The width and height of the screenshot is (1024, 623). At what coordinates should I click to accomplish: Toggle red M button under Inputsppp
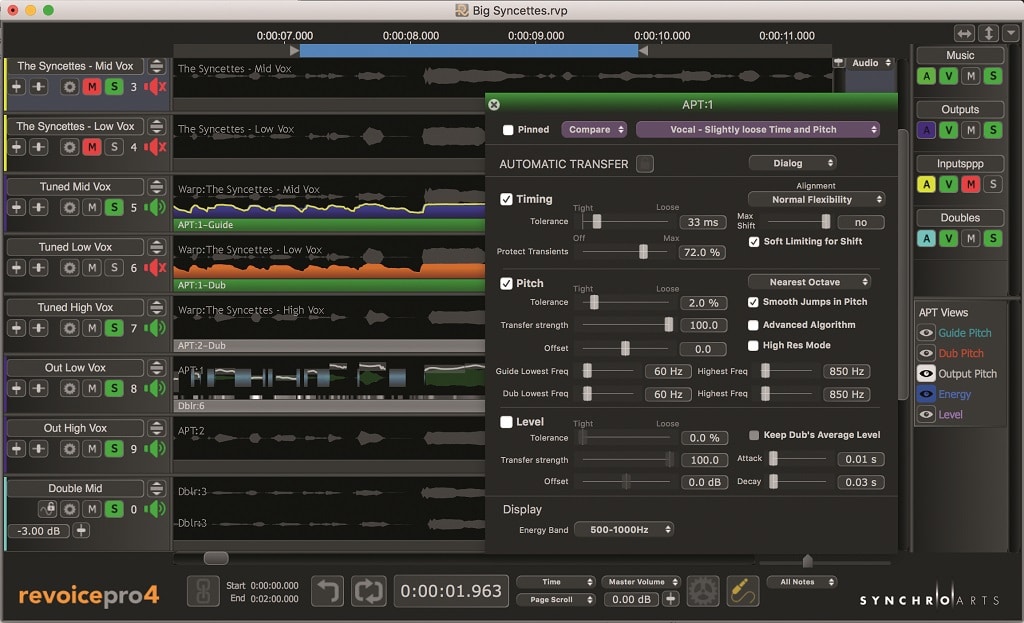[x=971, y=184]
